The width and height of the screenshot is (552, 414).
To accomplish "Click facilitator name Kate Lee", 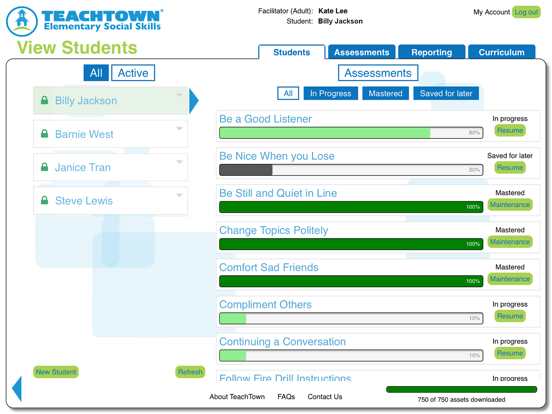I will 333,11.
